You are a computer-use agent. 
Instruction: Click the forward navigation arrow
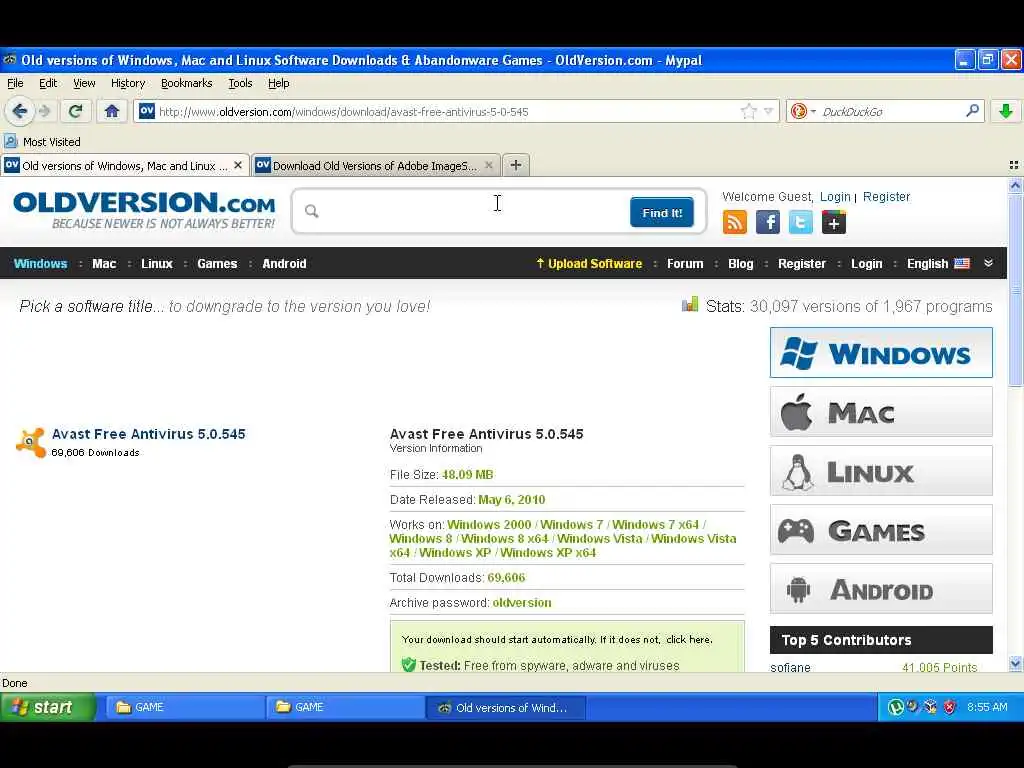coord(44,111)
